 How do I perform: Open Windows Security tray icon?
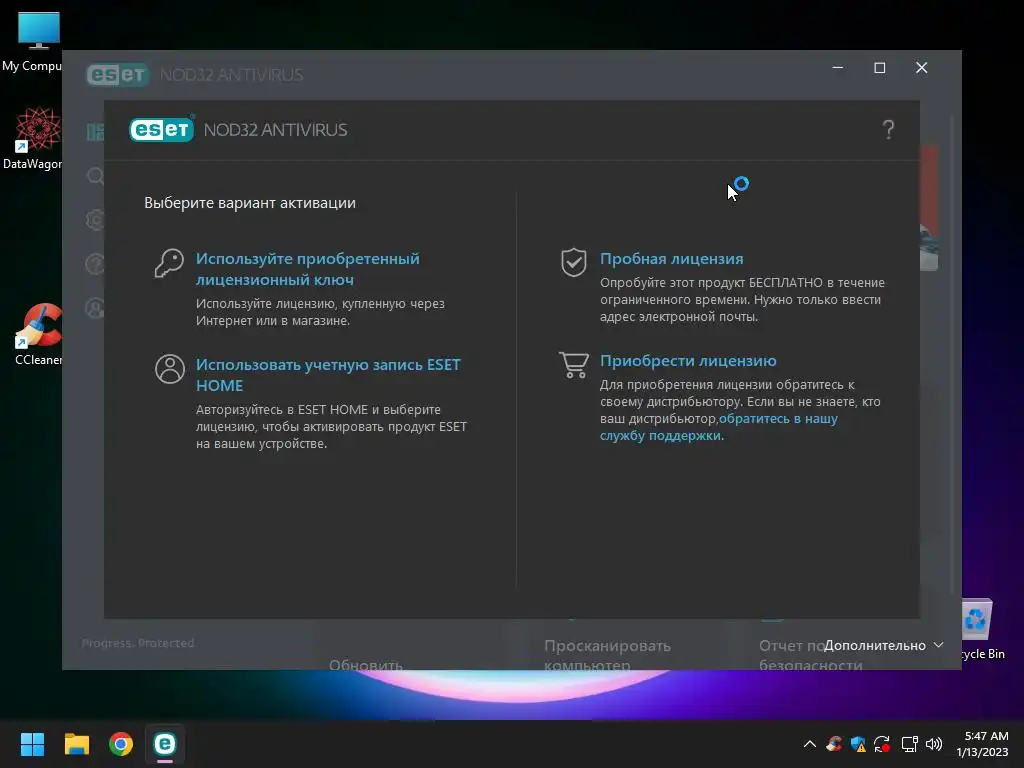[858, 744]
